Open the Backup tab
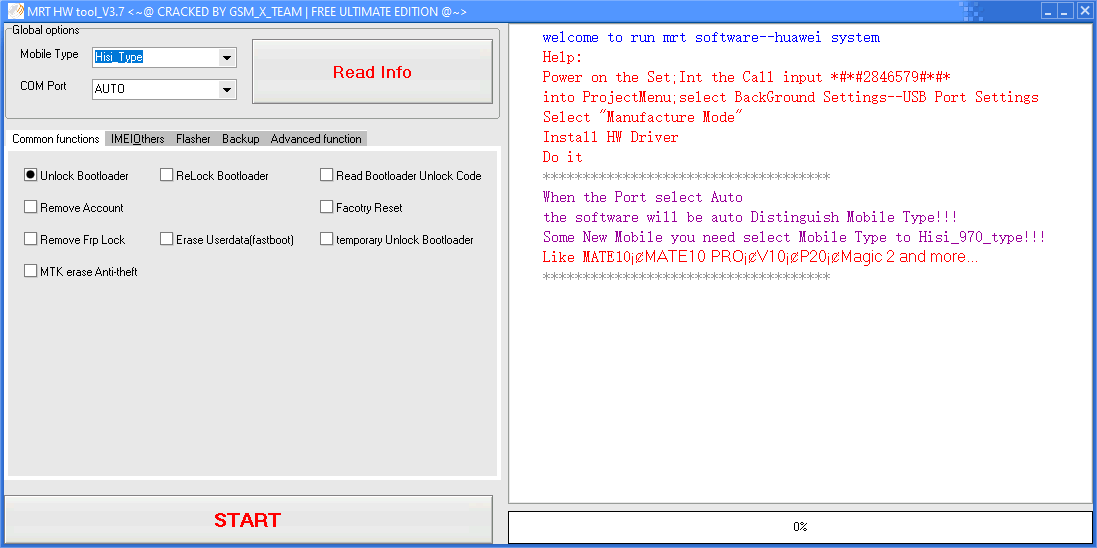The width and height of the screenshot is (1097, 548). [240, 139]
